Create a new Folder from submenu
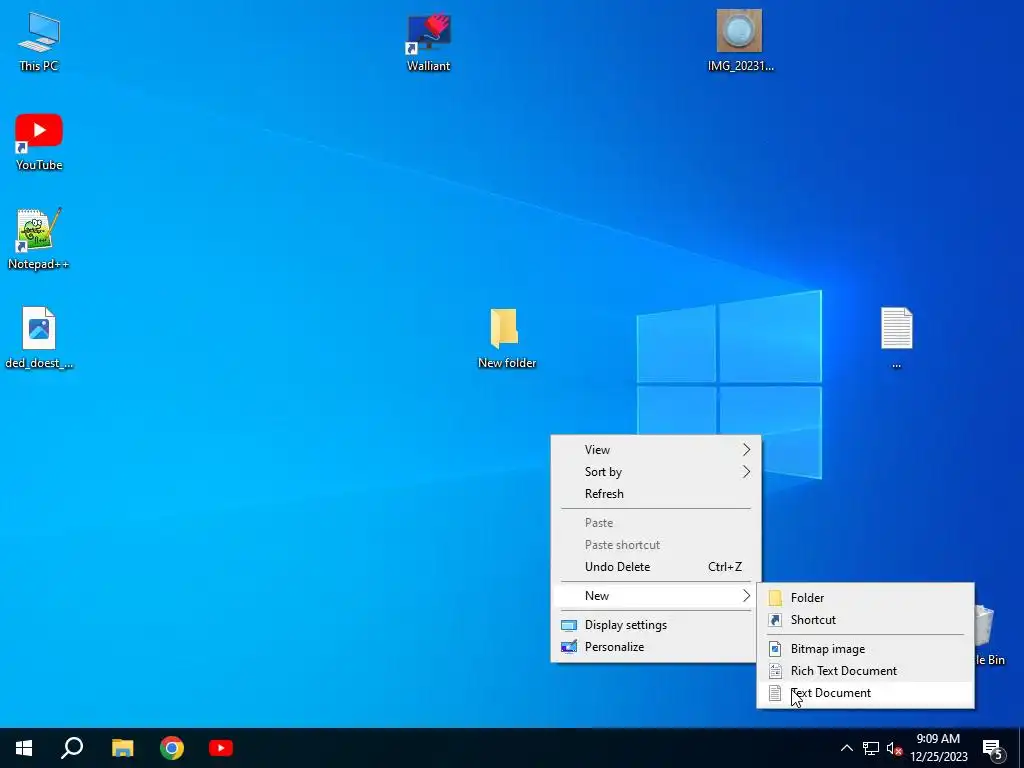Screen dimensions: 1024x768 coord(865,598)
